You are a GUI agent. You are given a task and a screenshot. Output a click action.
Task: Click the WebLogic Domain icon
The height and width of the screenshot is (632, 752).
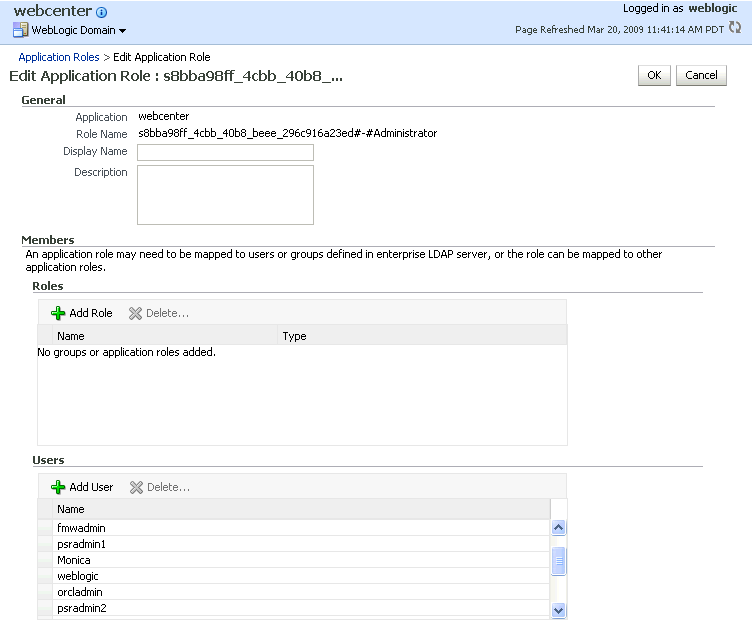click(20, 30)
